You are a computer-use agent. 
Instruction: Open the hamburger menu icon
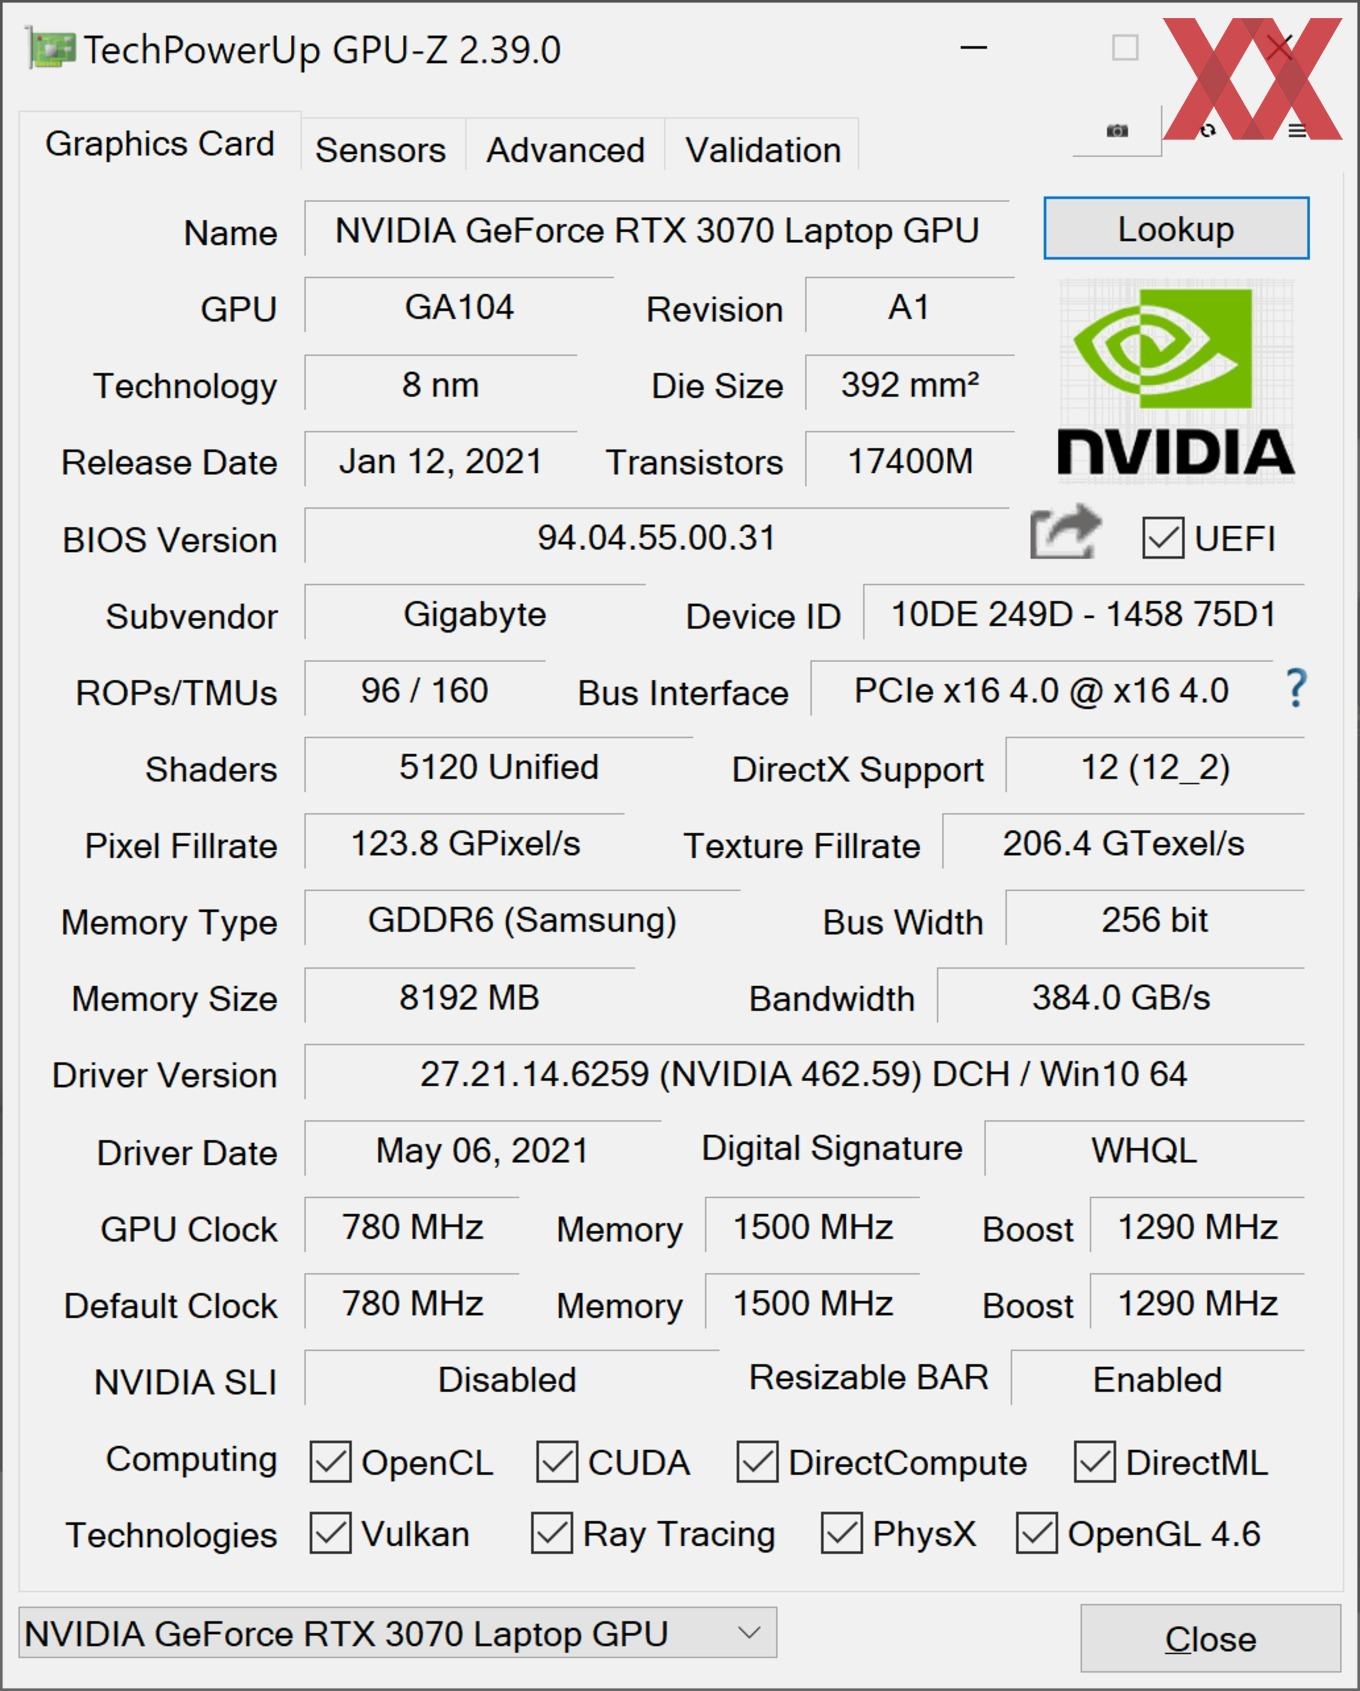[x=1297, y=130]
